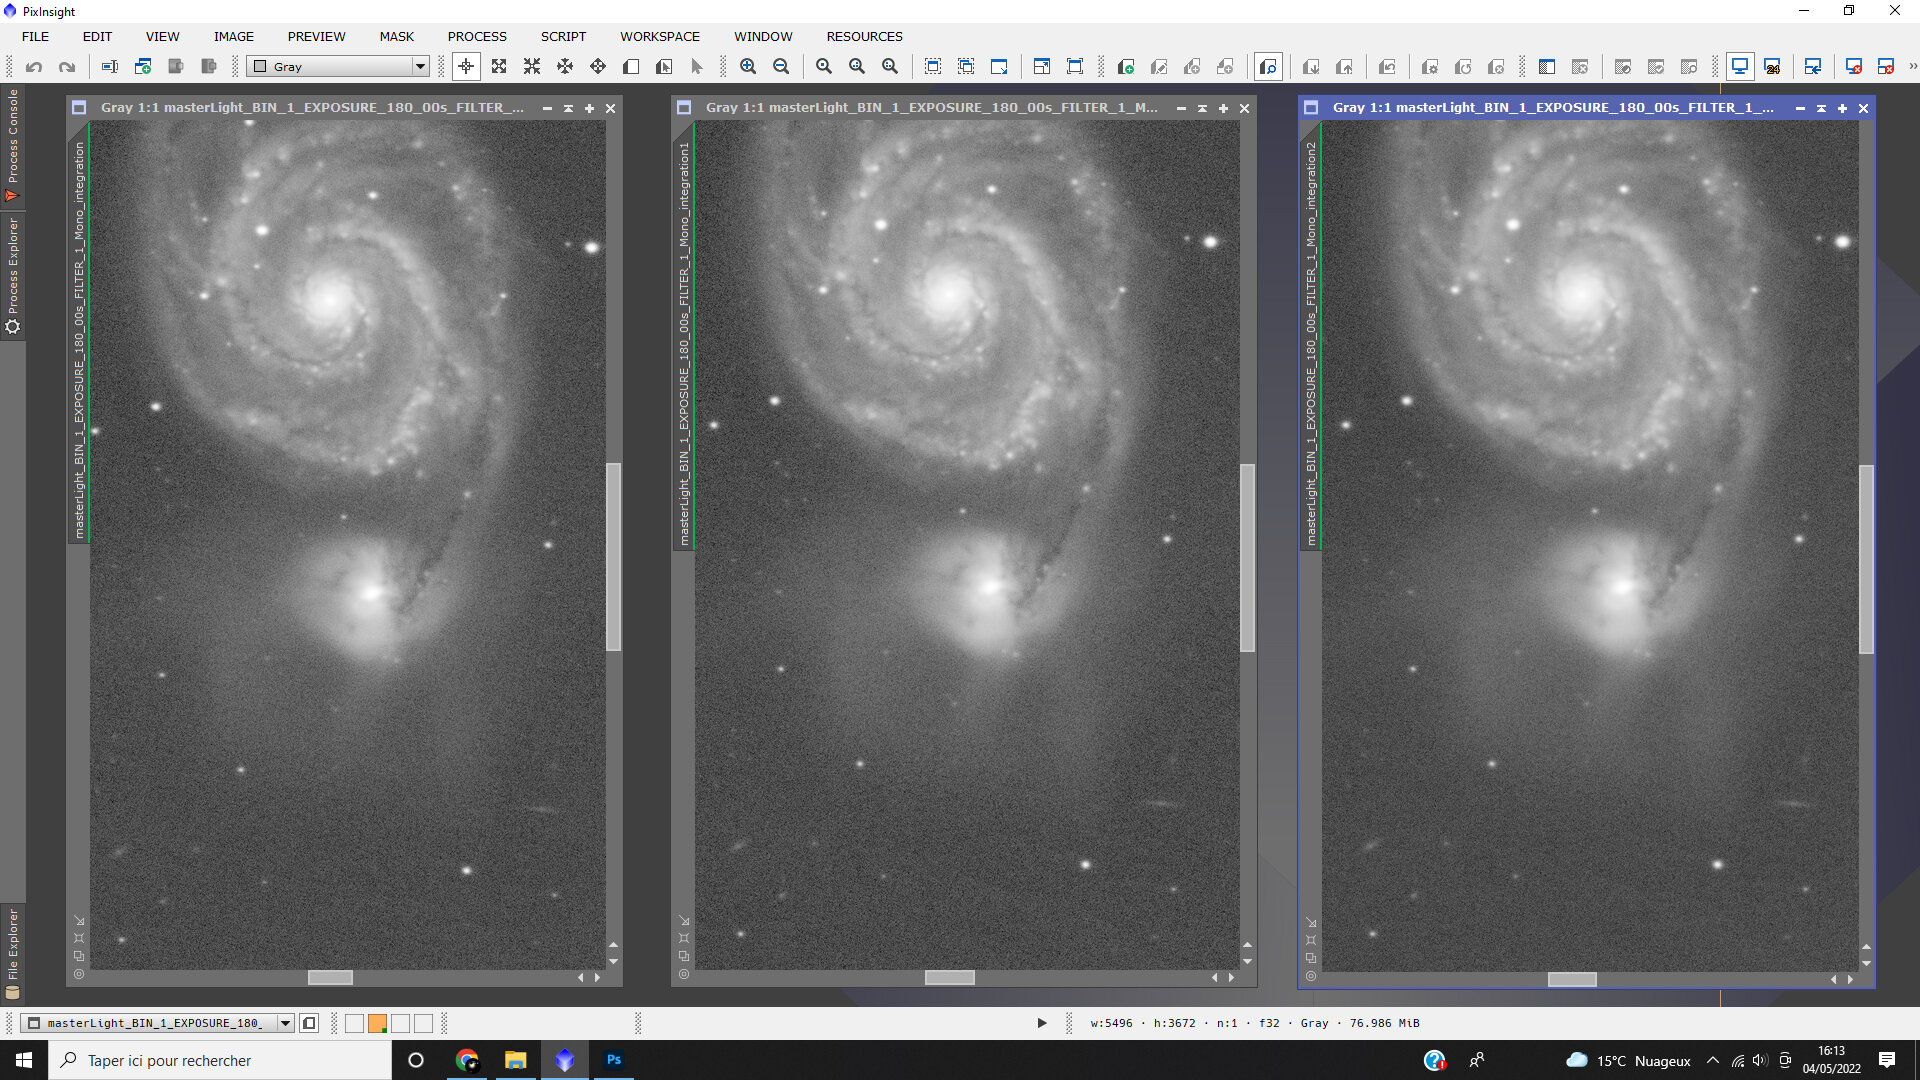Toggle the orange highlighted workspace box
This screenshot has height=1080, width=1920.
(377, 1023)
